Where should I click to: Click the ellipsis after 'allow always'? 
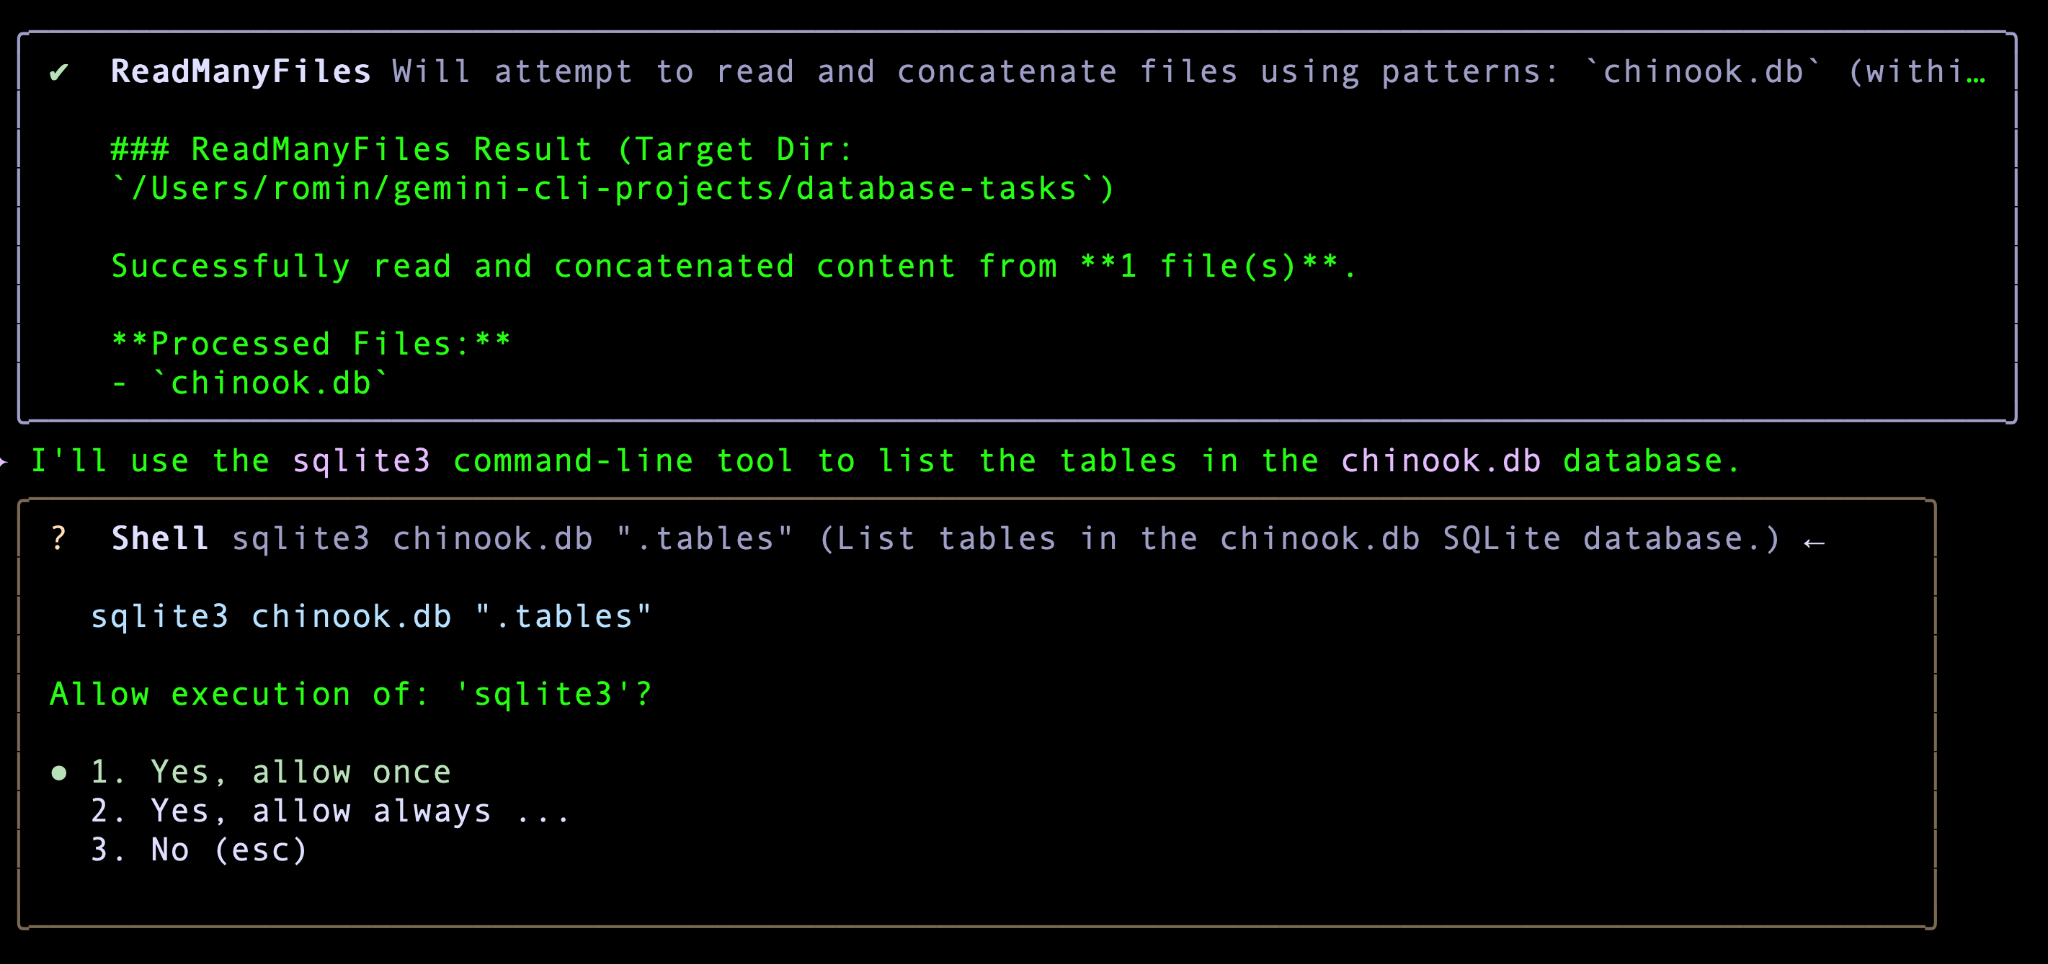click(x=543, y=811)
